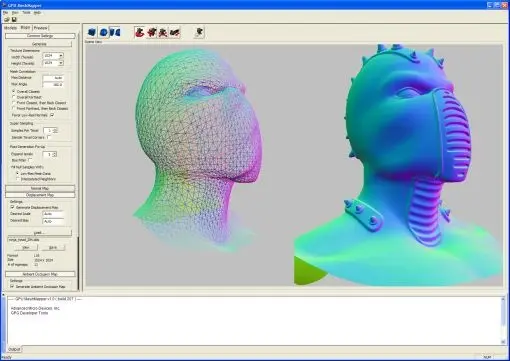Click the first red camera-mode icon
The image size is (510, 361).
[x=140, y=32]
